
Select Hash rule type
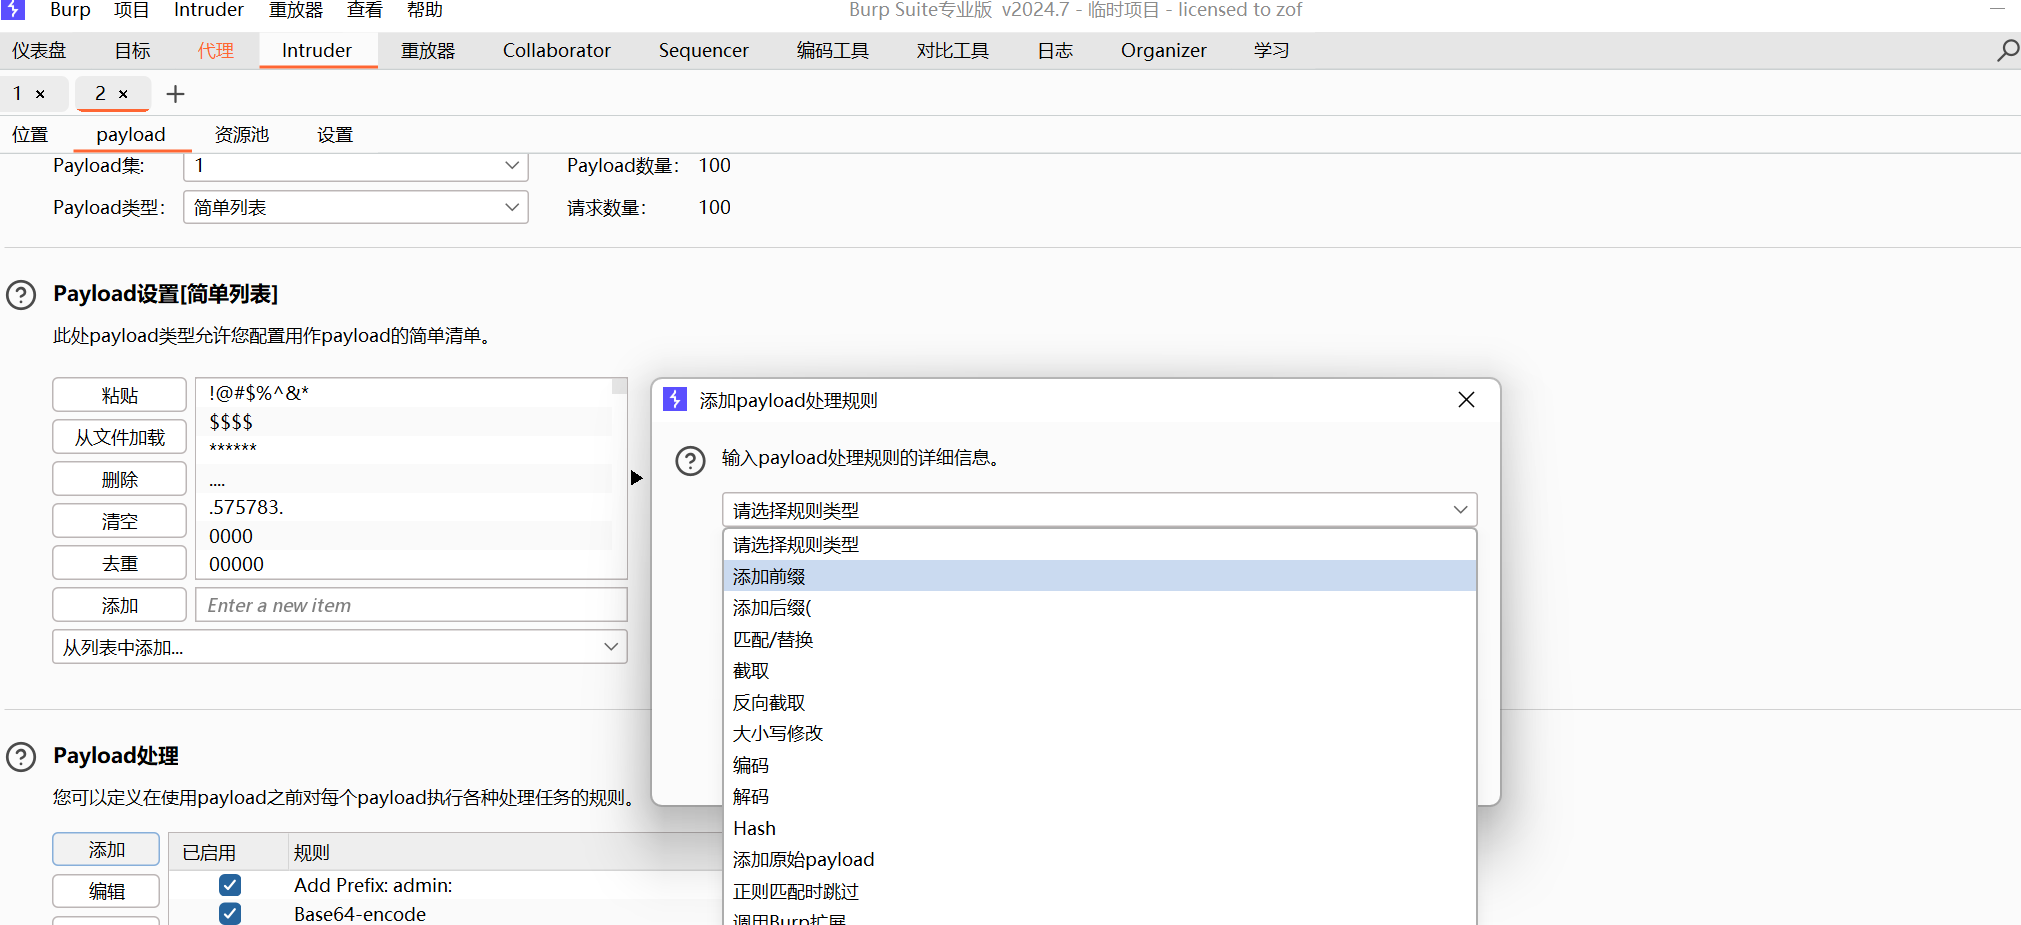(1099, 828)
